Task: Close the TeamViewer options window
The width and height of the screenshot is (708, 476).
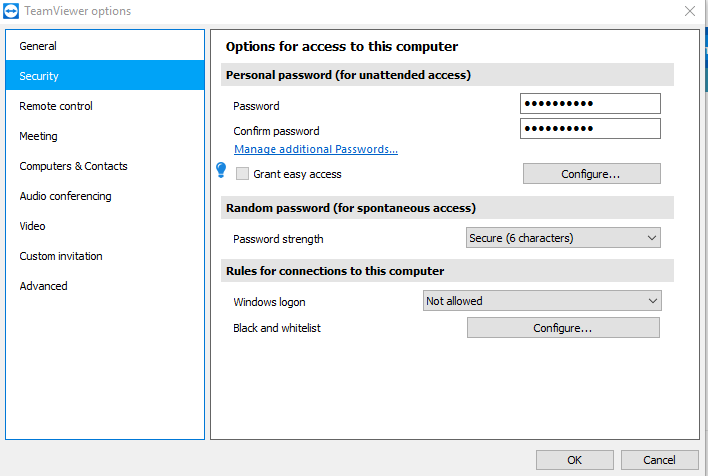Action: [689, 11]
